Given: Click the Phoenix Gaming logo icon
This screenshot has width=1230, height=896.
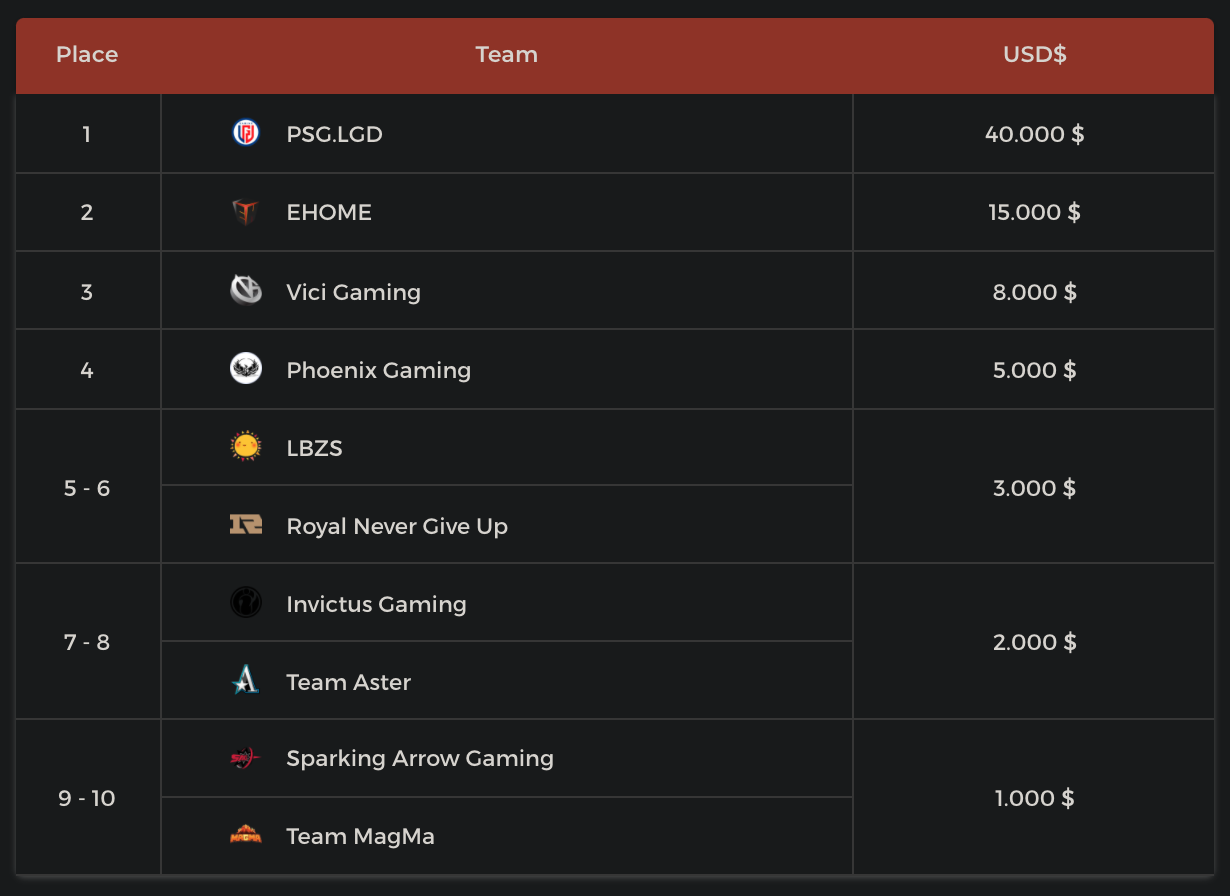Looking at the screenshot, I should point(245,369).
